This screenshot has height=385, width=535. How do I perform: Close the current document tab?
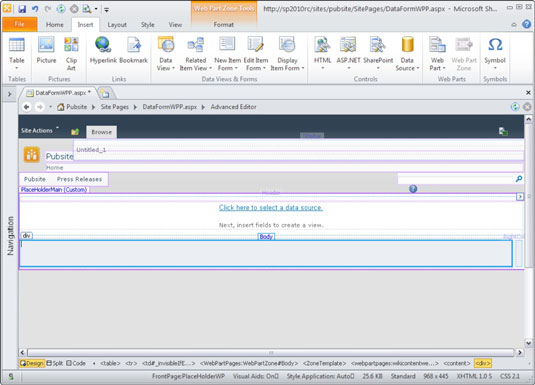[528, 92]
